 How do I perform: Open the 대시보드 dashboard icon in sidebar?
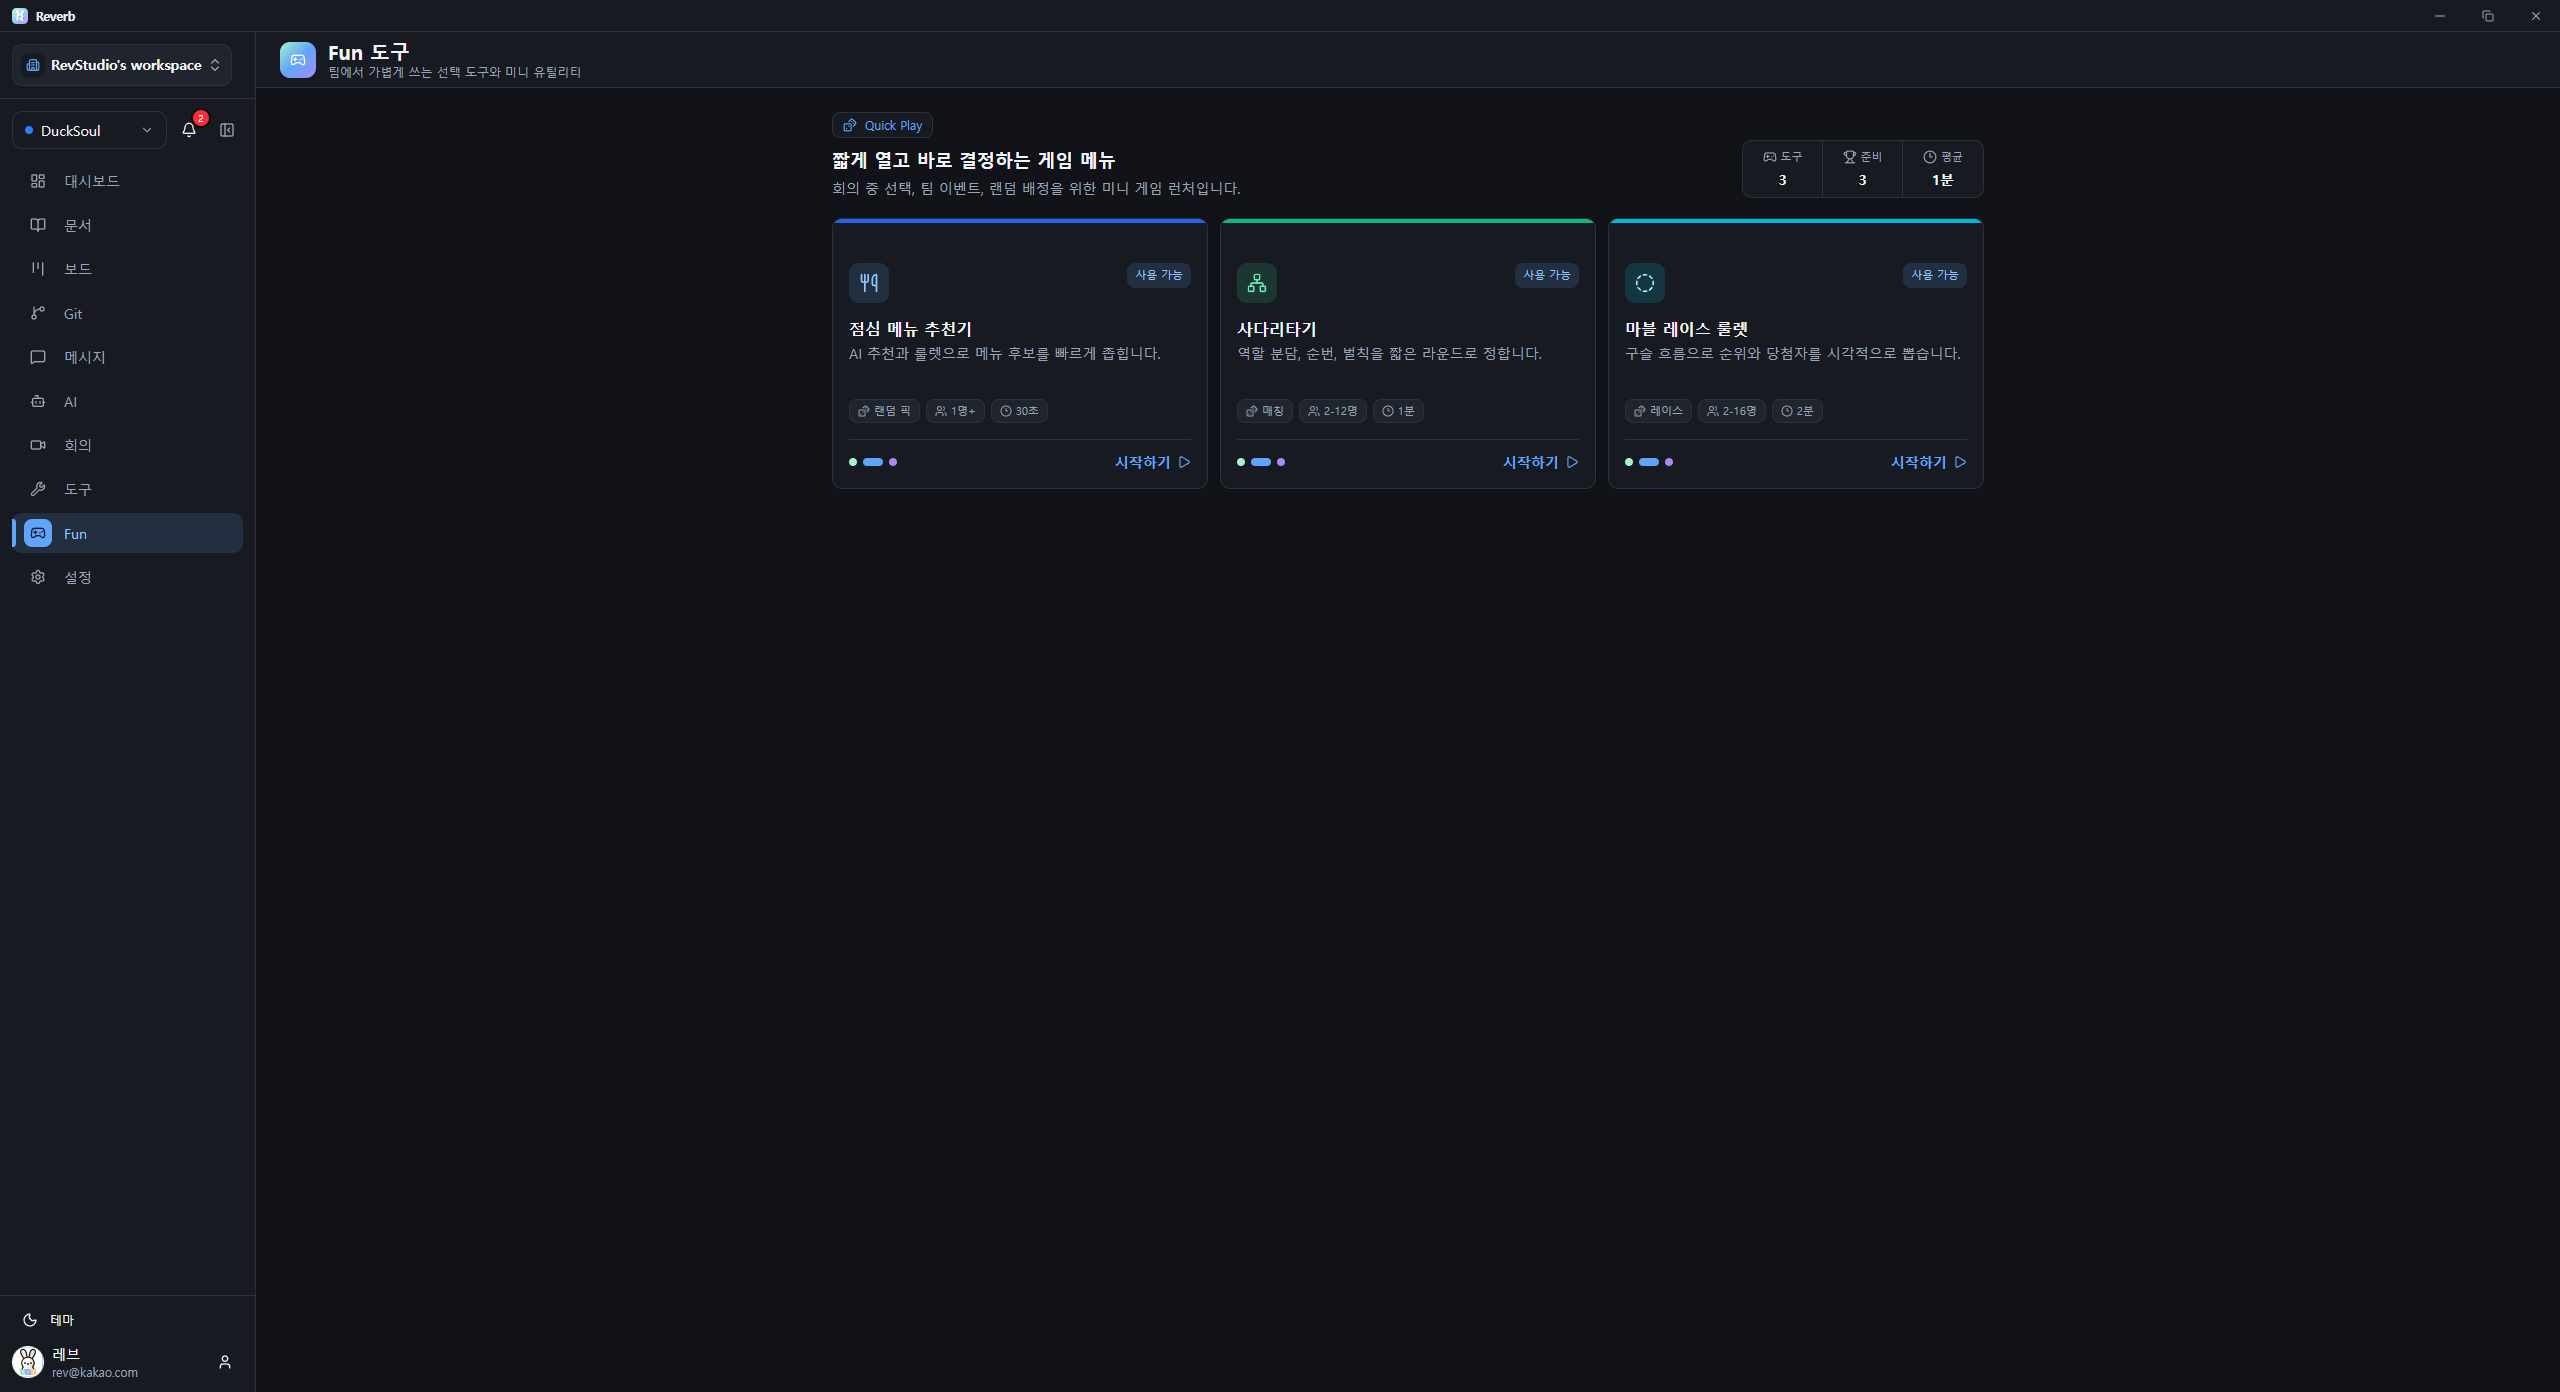point(38,181)
